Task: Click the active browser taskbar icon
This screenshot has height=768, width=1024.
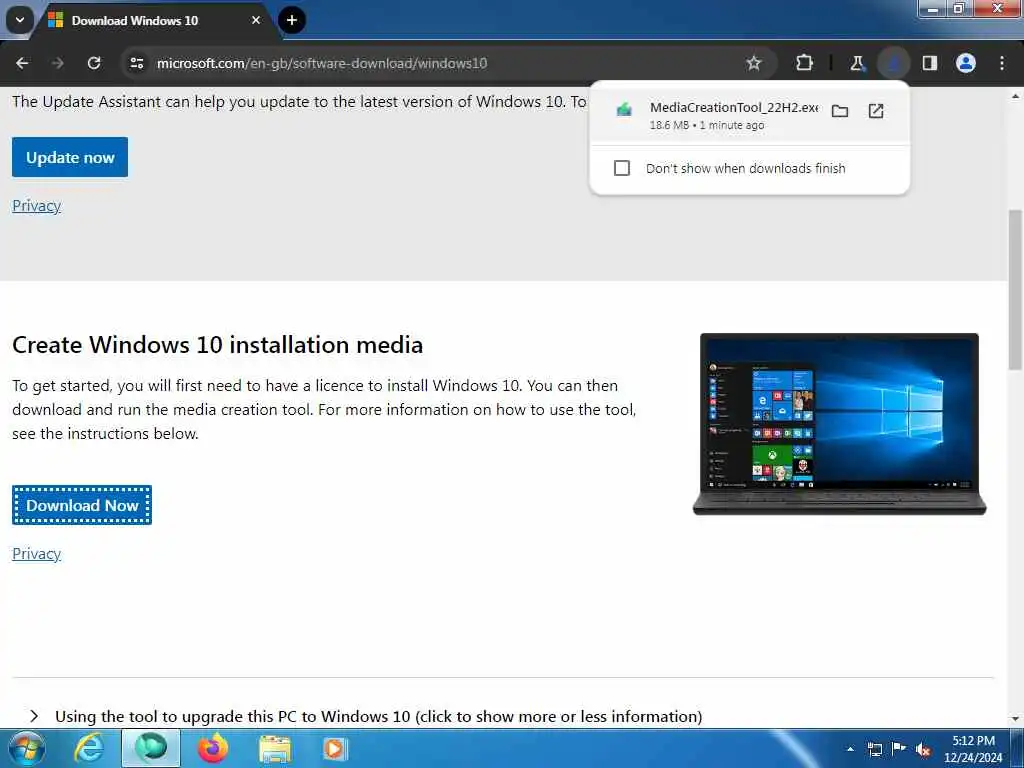Action: (x=151, y=748)
